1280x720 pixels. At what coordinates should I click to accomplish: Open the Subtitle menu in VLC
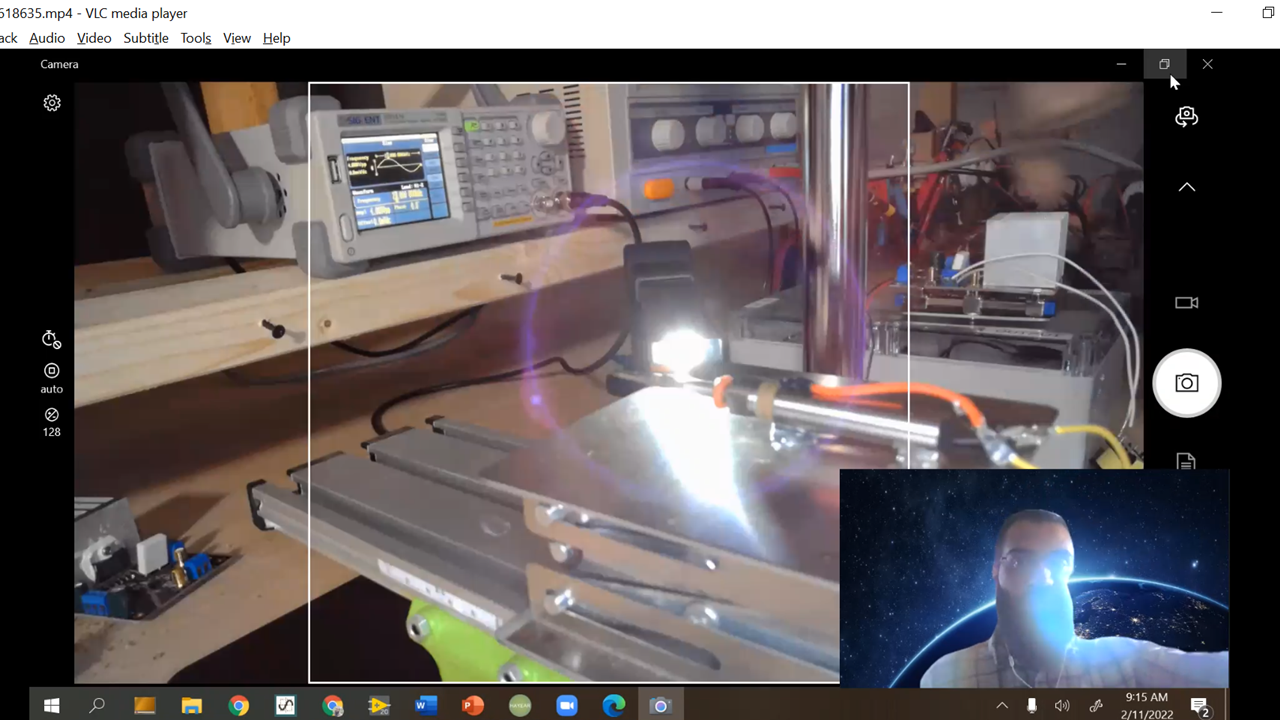146,38
